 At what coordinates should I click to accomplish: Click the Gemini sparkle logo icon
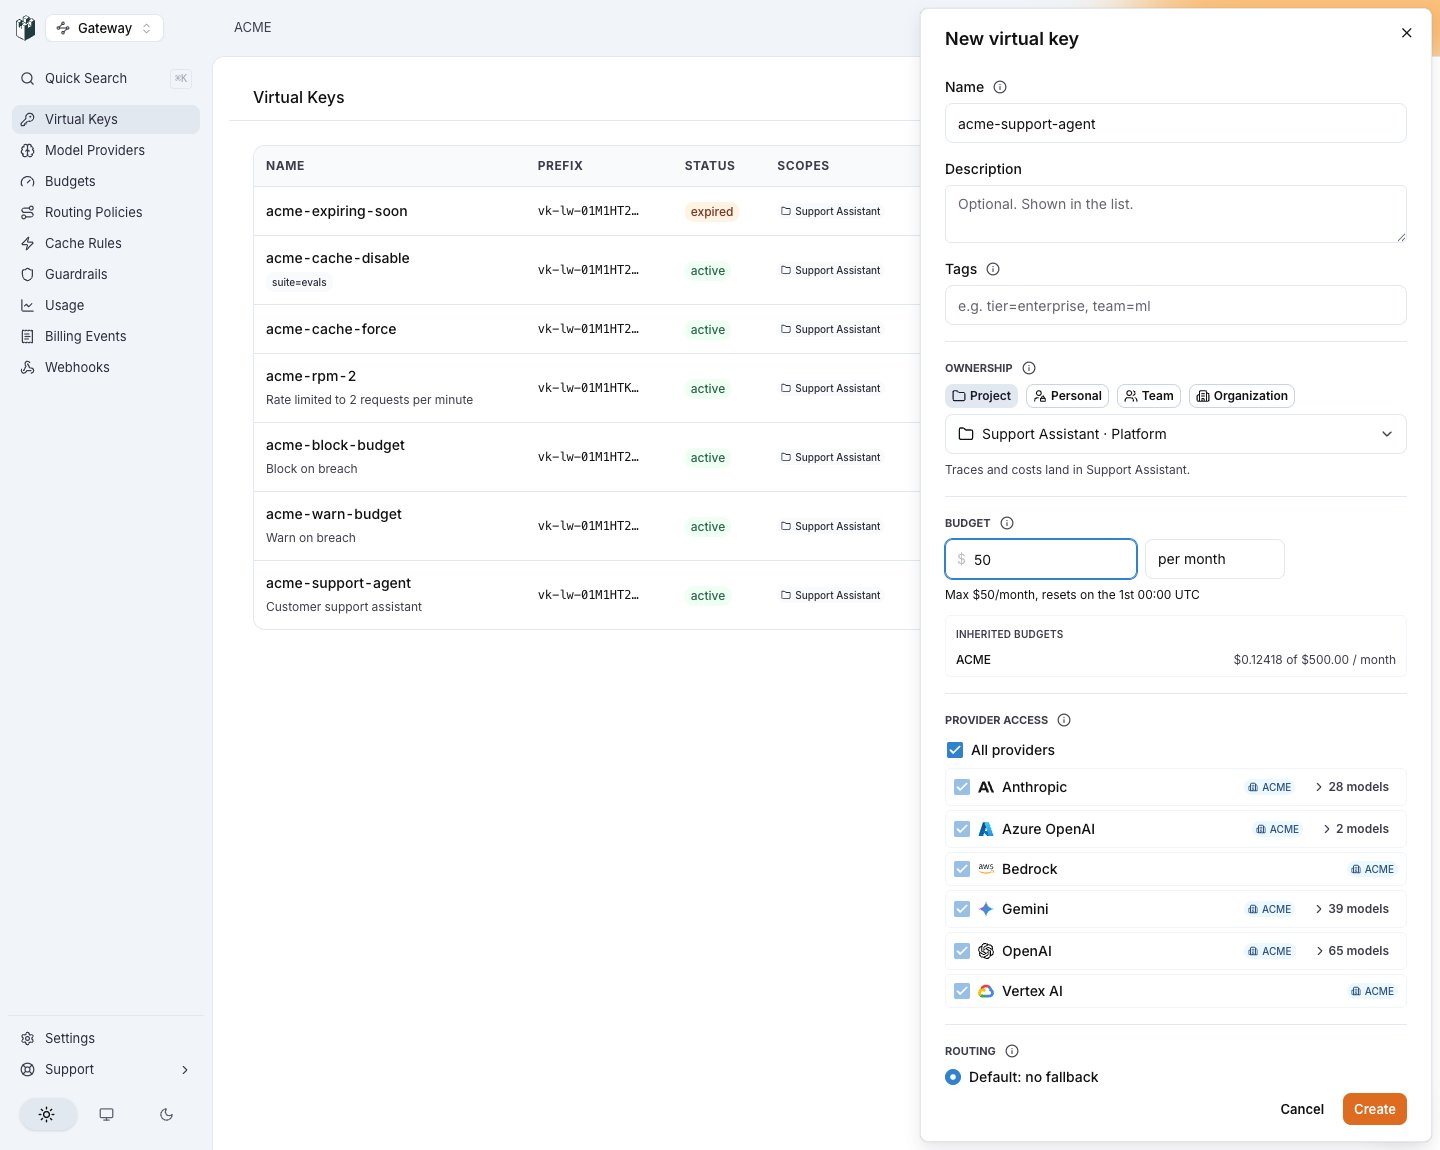click(986, 909)
